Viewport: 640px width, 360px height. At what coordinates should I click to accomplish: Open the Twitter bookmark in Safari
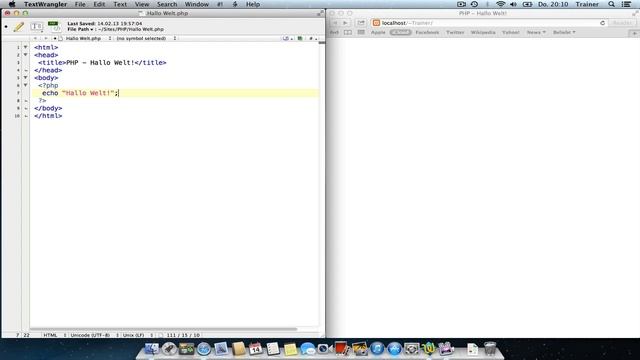pos(455,32)
